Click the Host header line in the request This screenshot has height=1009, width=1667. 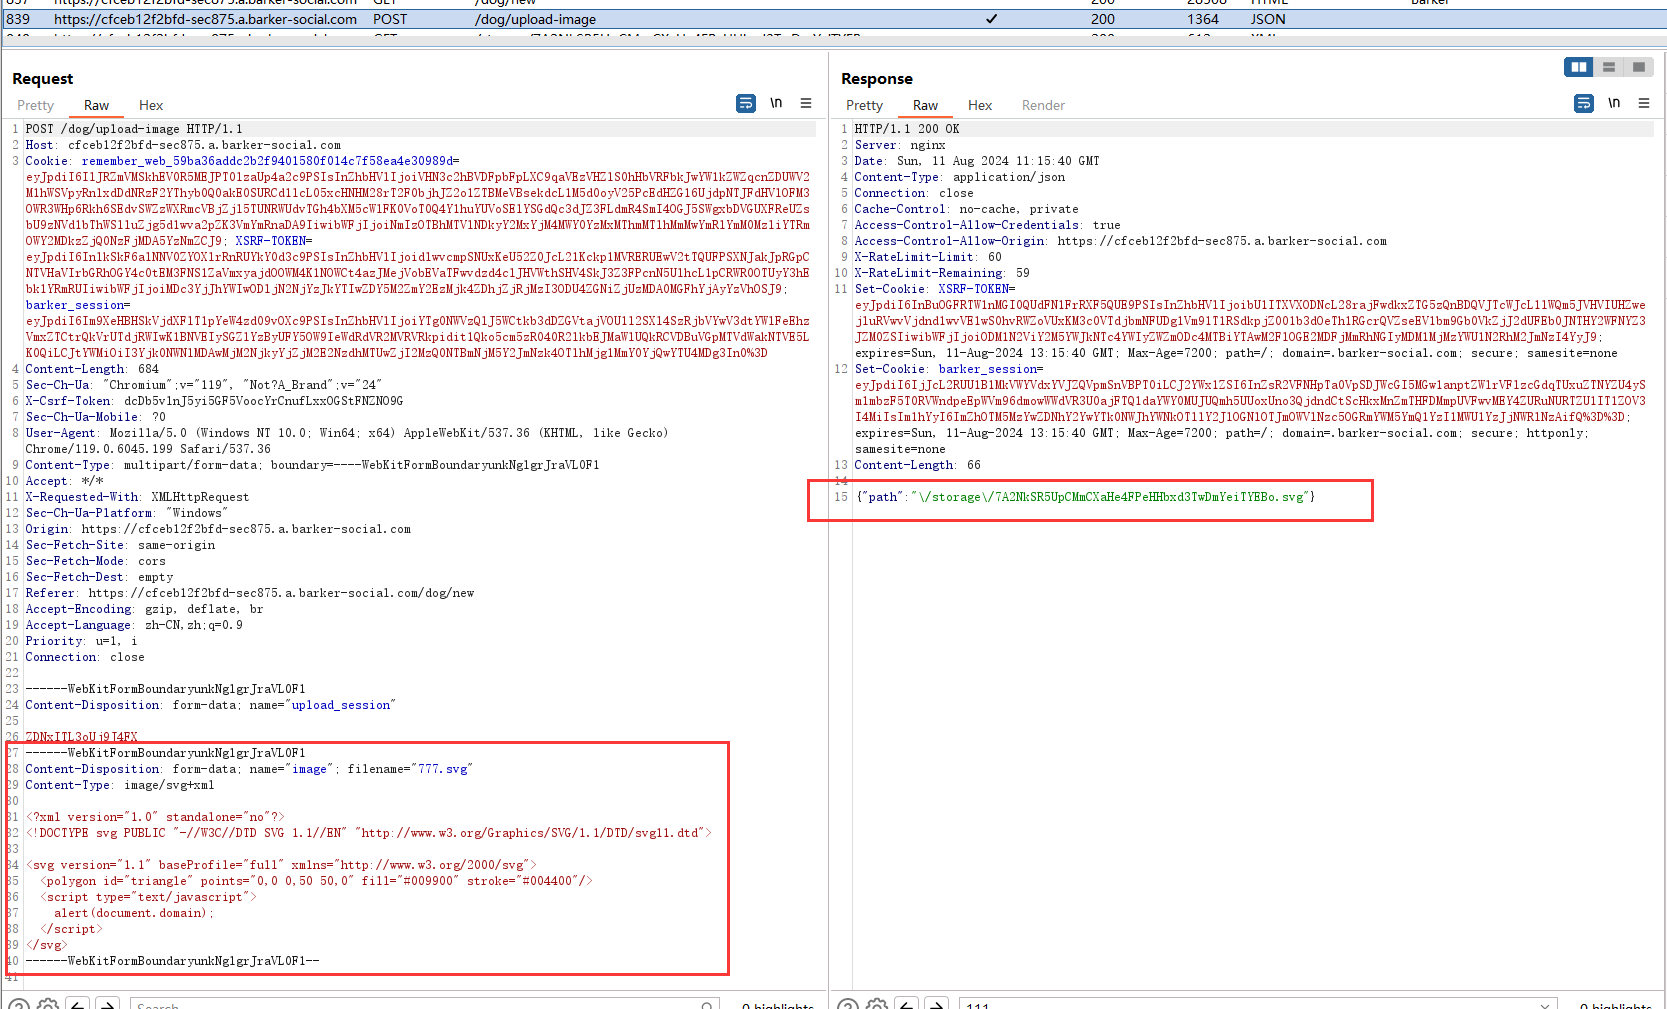click(183, 145)
